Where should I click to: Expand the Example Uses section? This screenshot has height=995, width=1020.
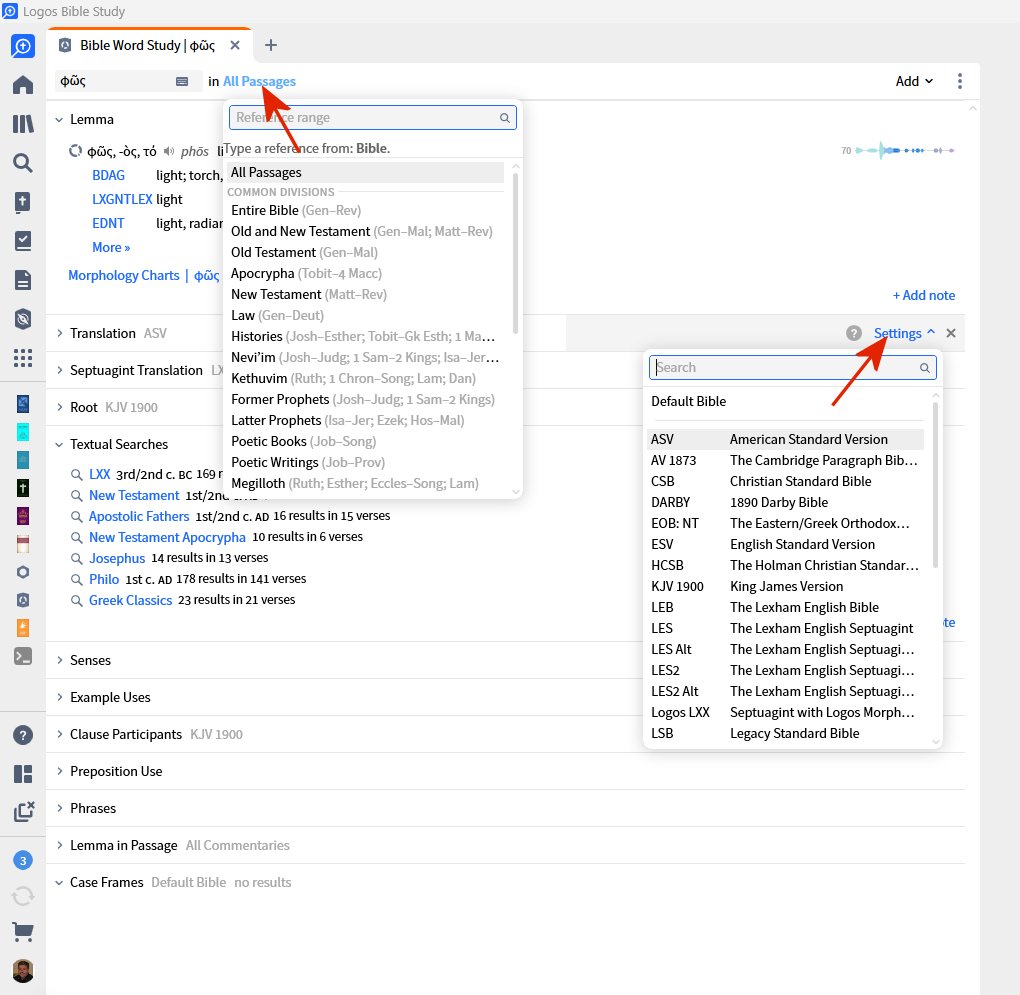(x=59, y=697)
